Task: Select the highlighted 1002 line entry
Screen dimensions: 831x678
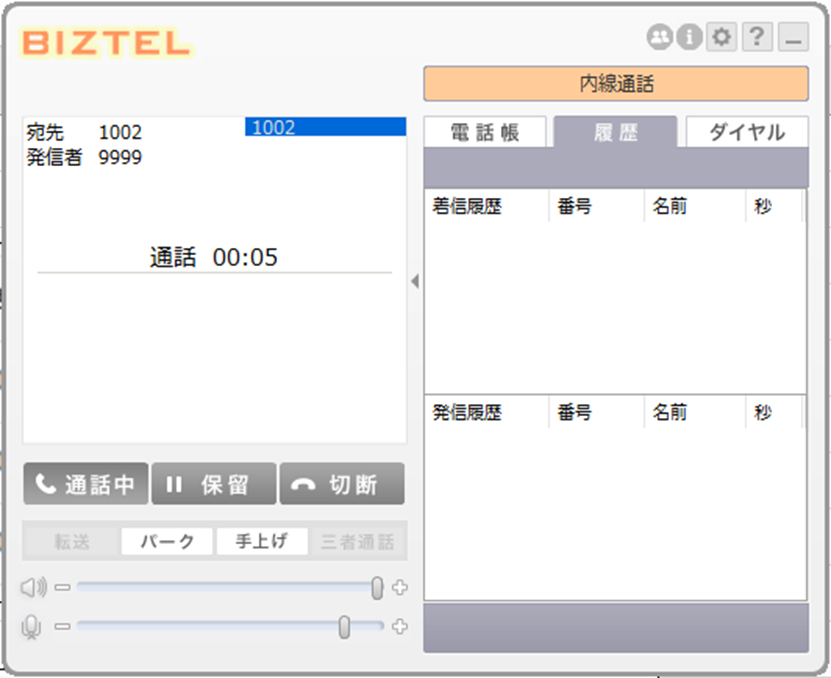Action: point(325,127)
